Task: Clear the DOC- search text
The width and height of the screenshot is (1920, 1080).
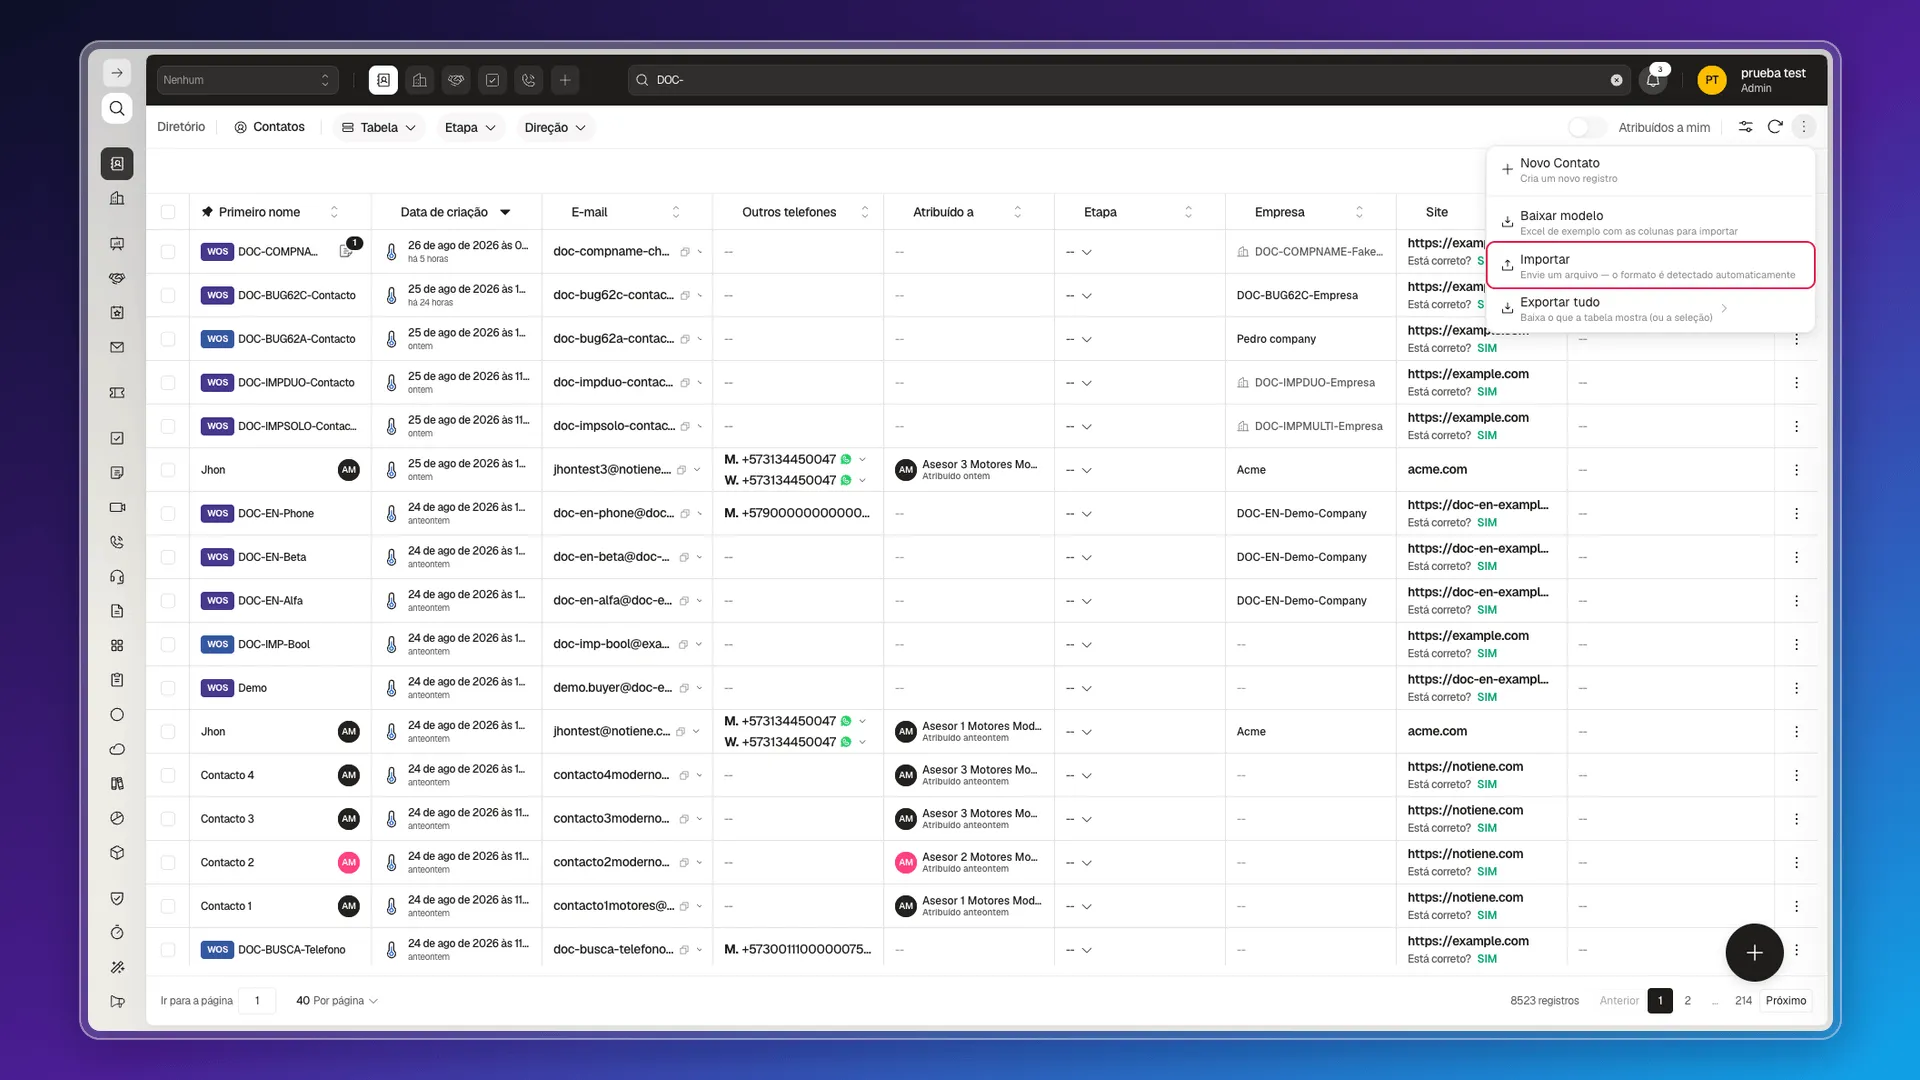Action: tap(1616, 80)
